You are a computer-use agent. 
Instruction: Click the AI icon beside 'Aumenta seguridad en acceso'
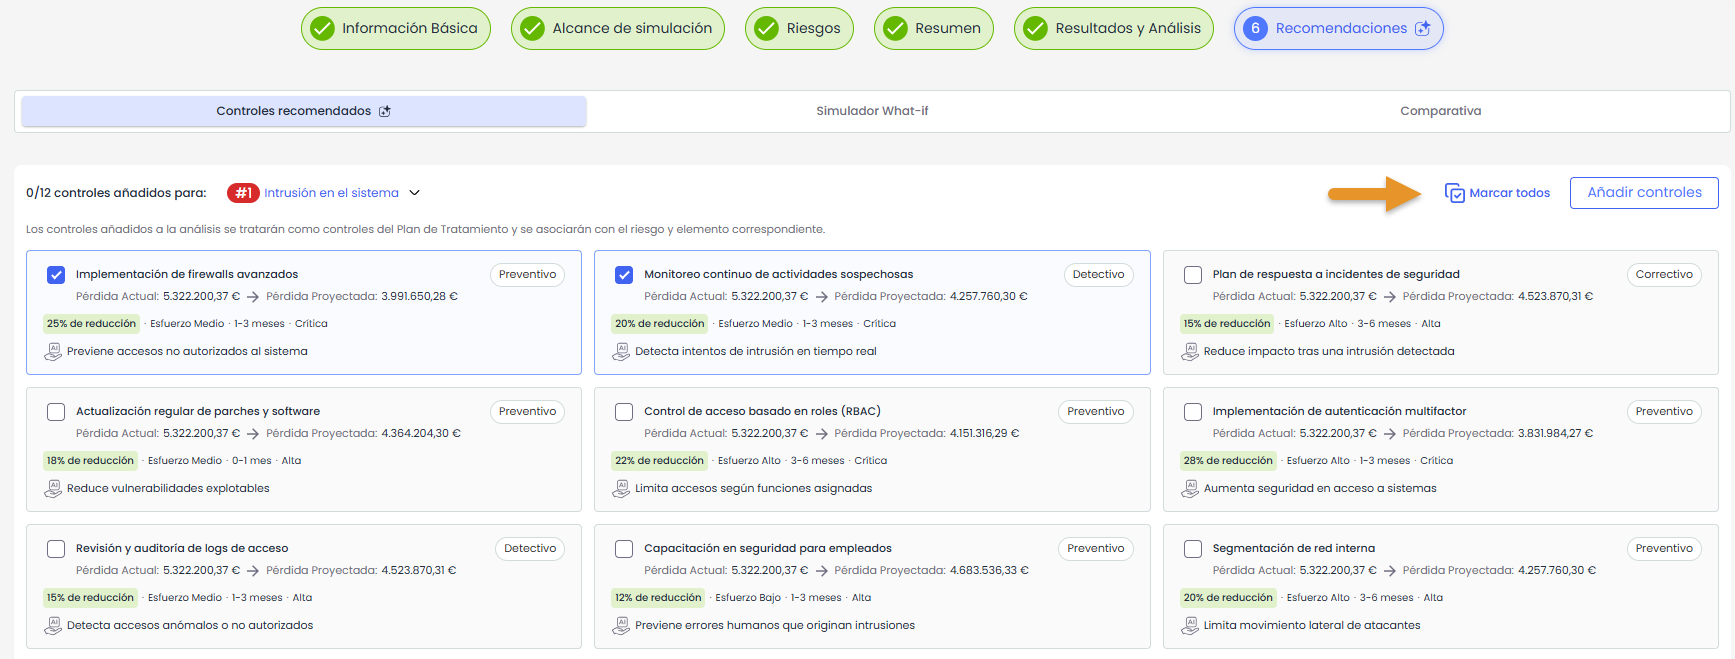tap(1190, 489)
